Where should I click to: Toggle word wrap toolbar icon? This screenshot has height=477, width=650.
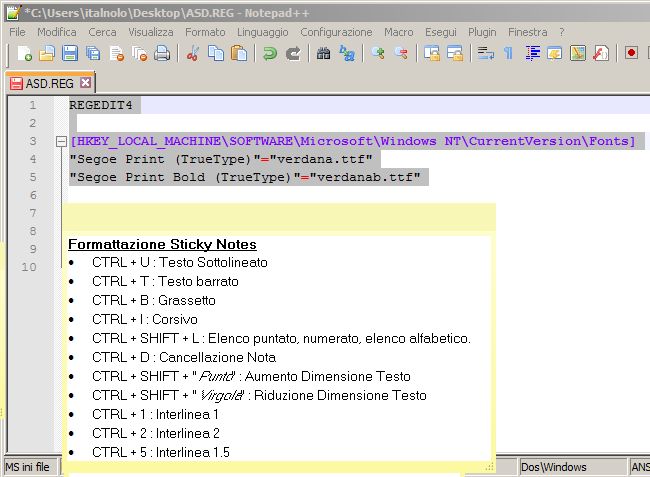[485, 53]
